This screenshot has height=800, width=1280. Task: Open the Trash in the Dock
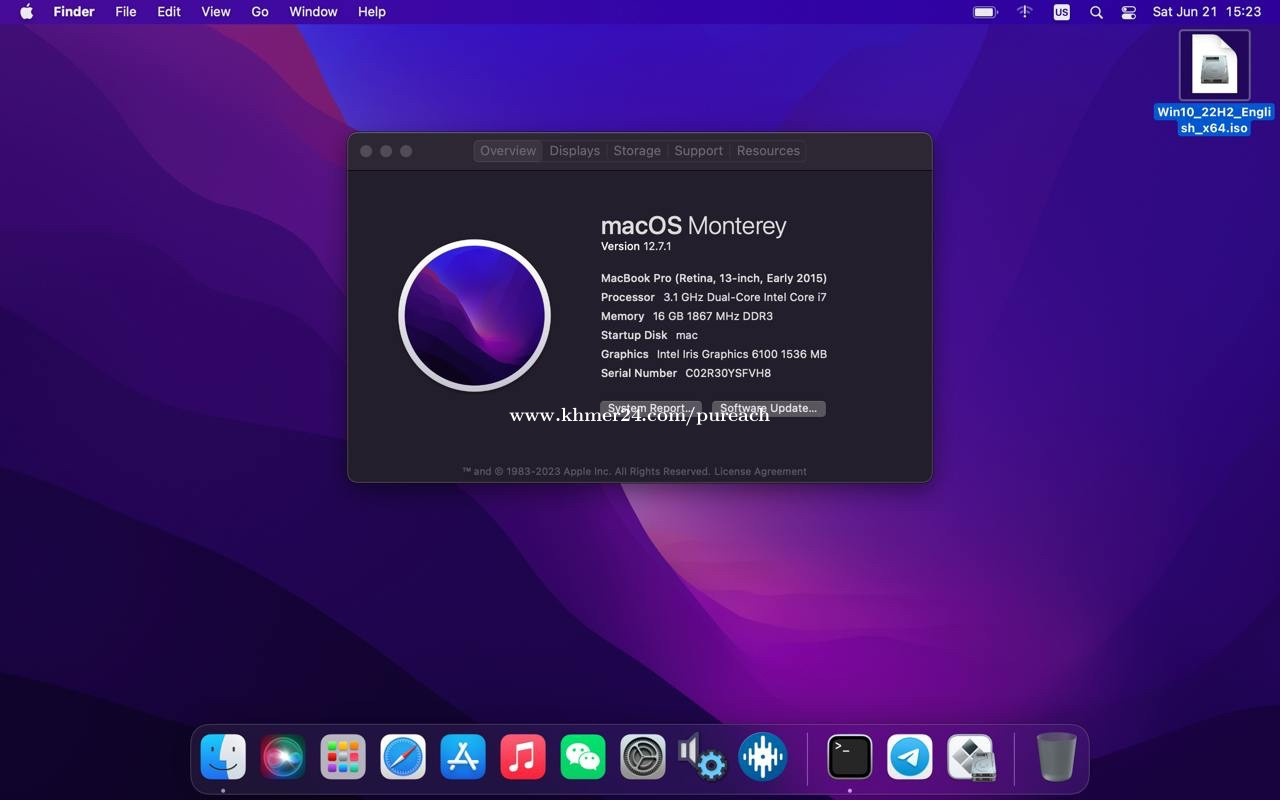tap(1056, 757)
